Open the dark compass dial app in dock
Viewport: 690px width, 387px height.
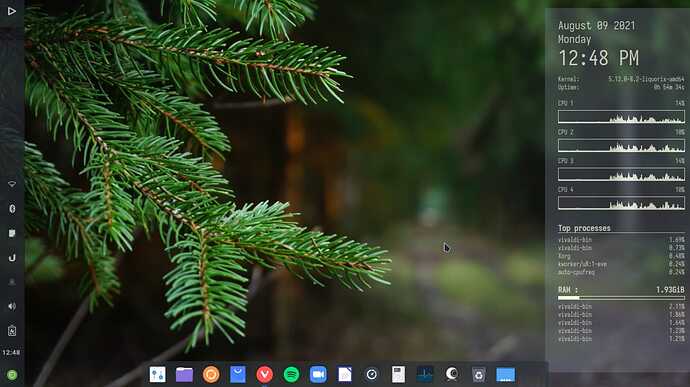371,375
